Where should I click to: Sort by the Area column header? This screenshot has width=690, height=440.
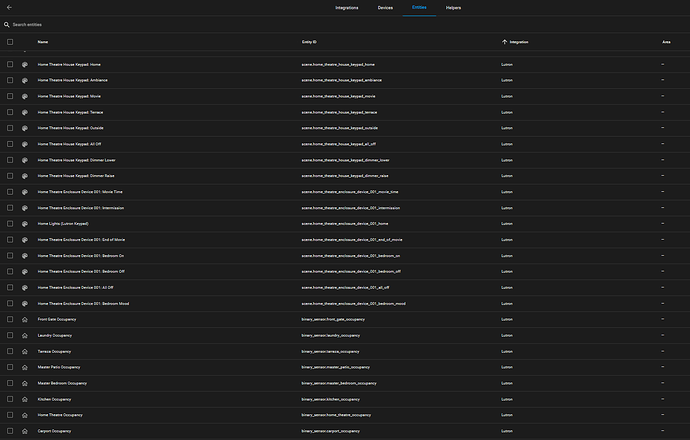point(666,42)
